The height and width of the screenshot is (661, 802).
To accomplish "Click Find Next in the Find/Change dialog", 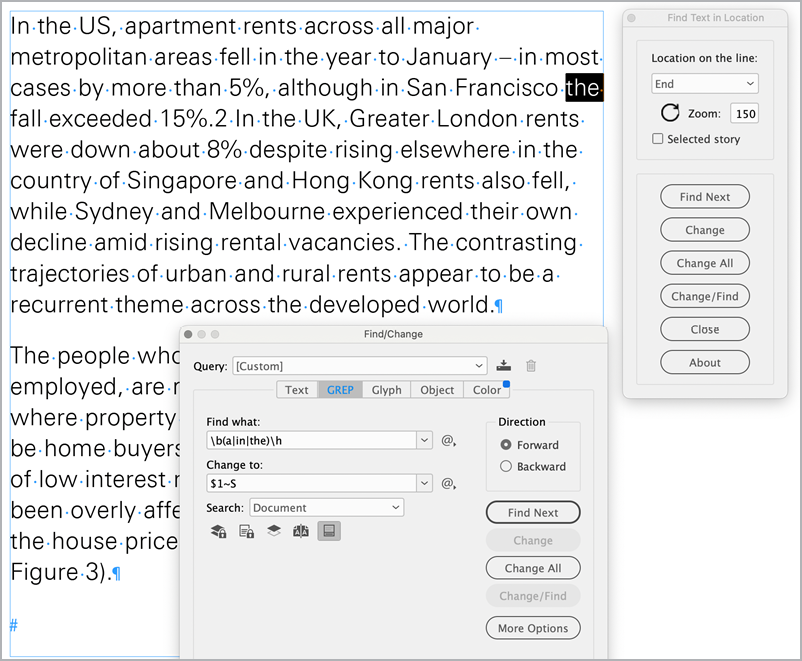I will point(533,513).
